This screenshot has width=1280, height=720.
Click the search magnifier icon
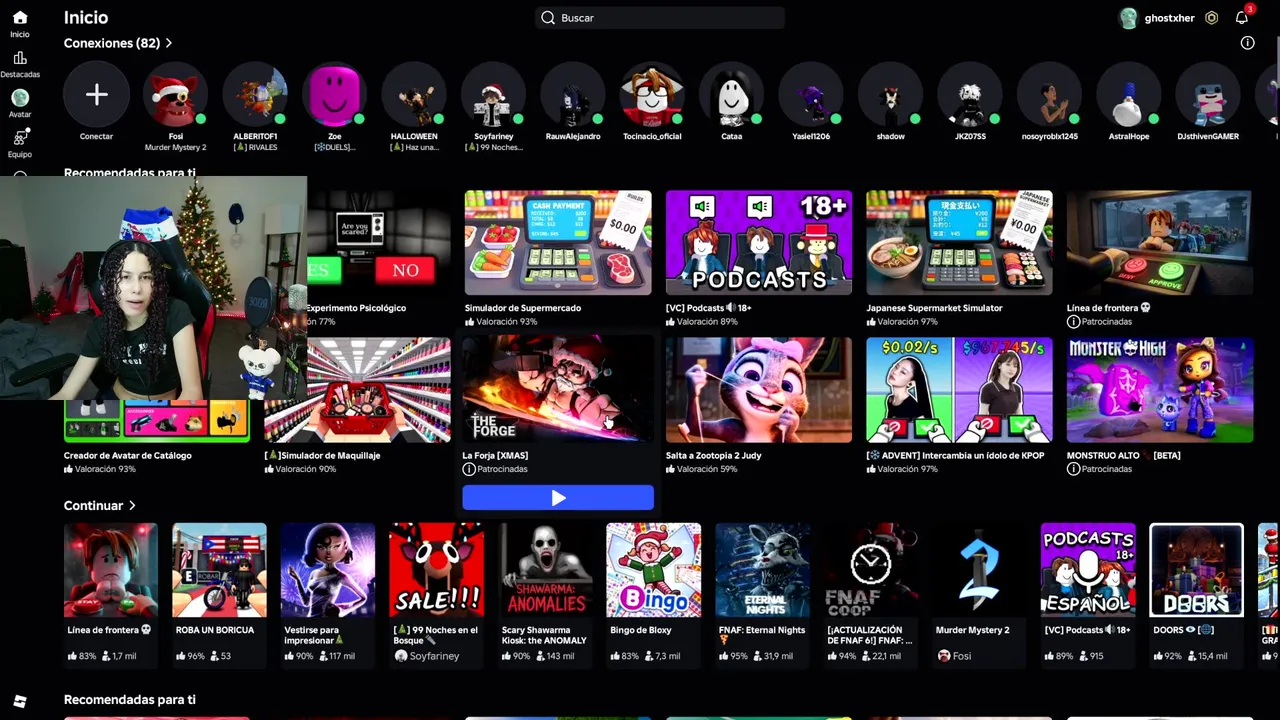click(x=548, y=18)
